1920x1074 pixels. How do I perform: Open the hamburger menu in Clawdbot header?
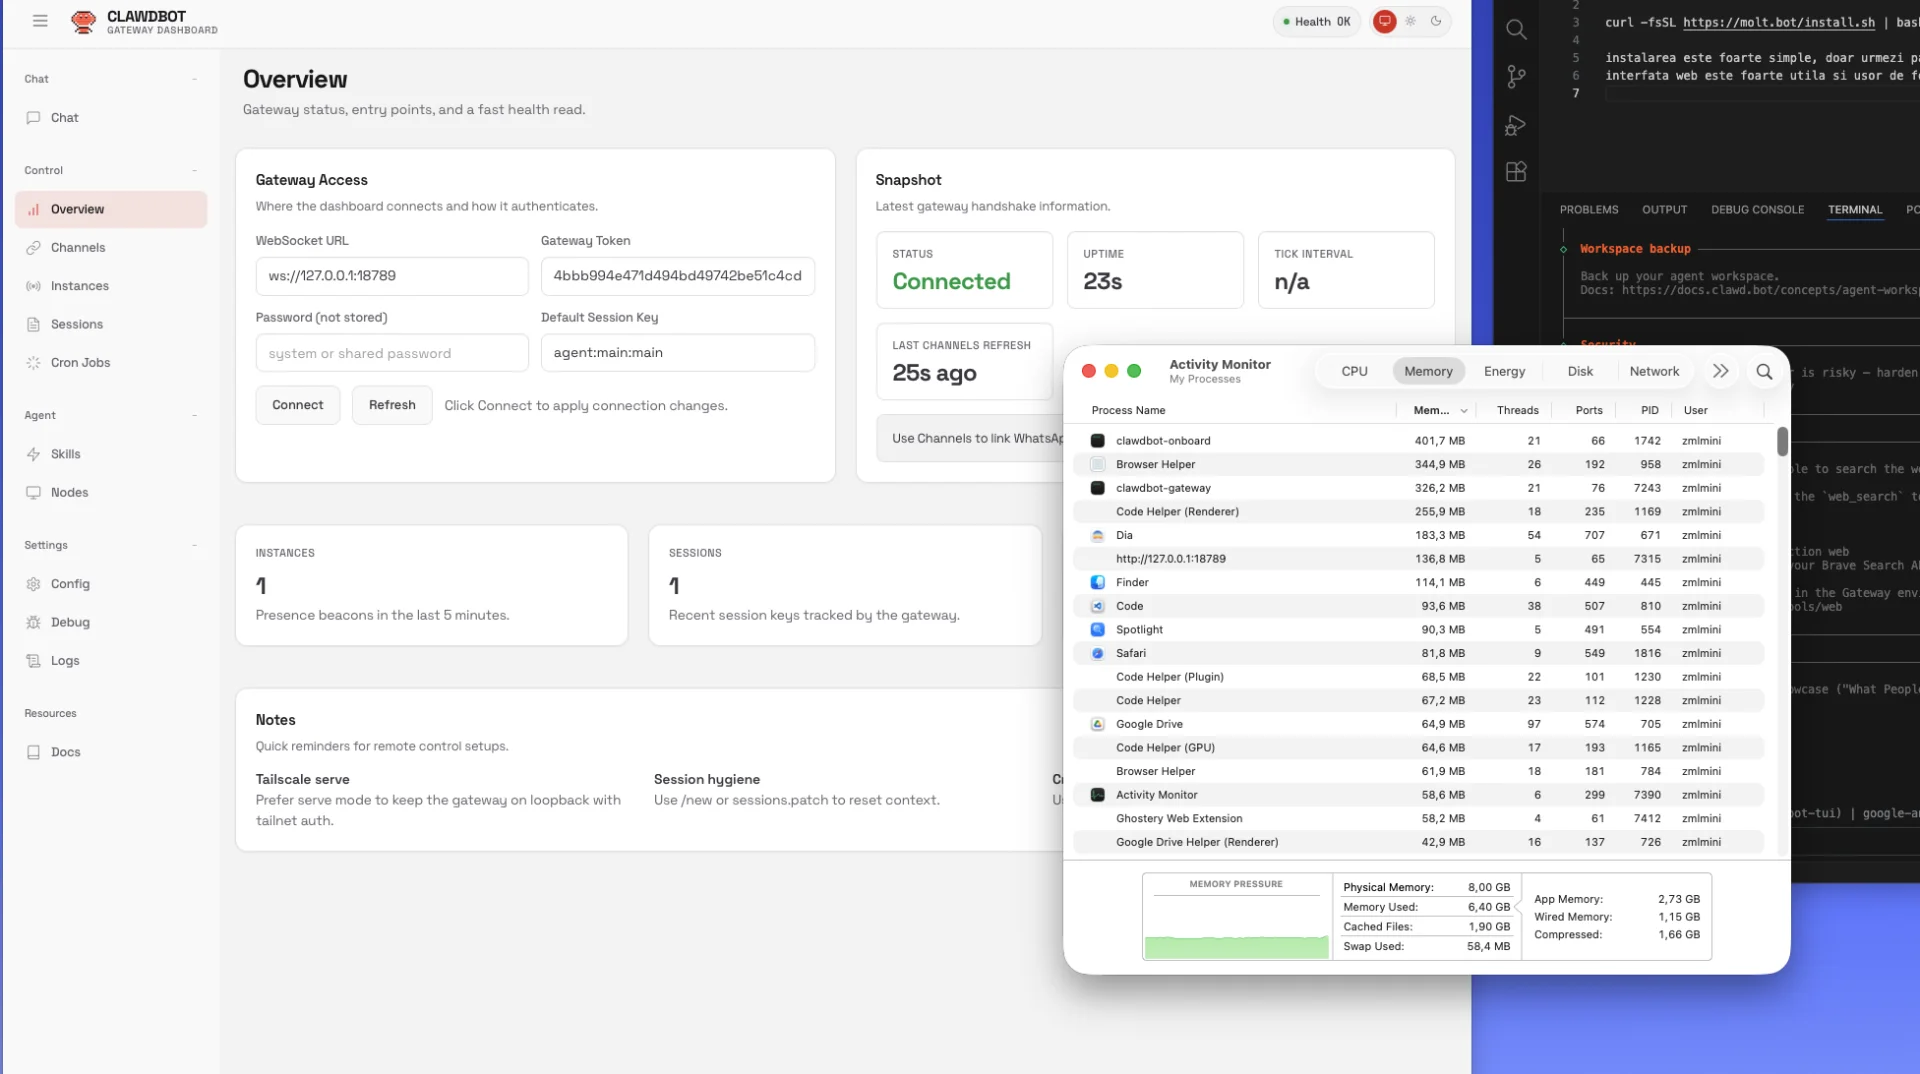pos(40,20)
